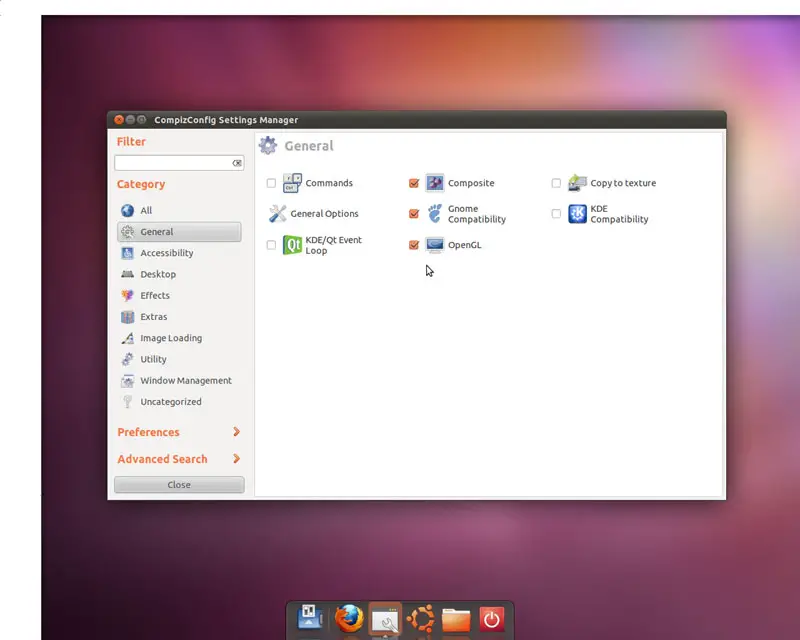This screenshot has width=800, height=640.
Task: Click the Accessibility category icon
Action: pyautogui.click(x=128, y=253)
